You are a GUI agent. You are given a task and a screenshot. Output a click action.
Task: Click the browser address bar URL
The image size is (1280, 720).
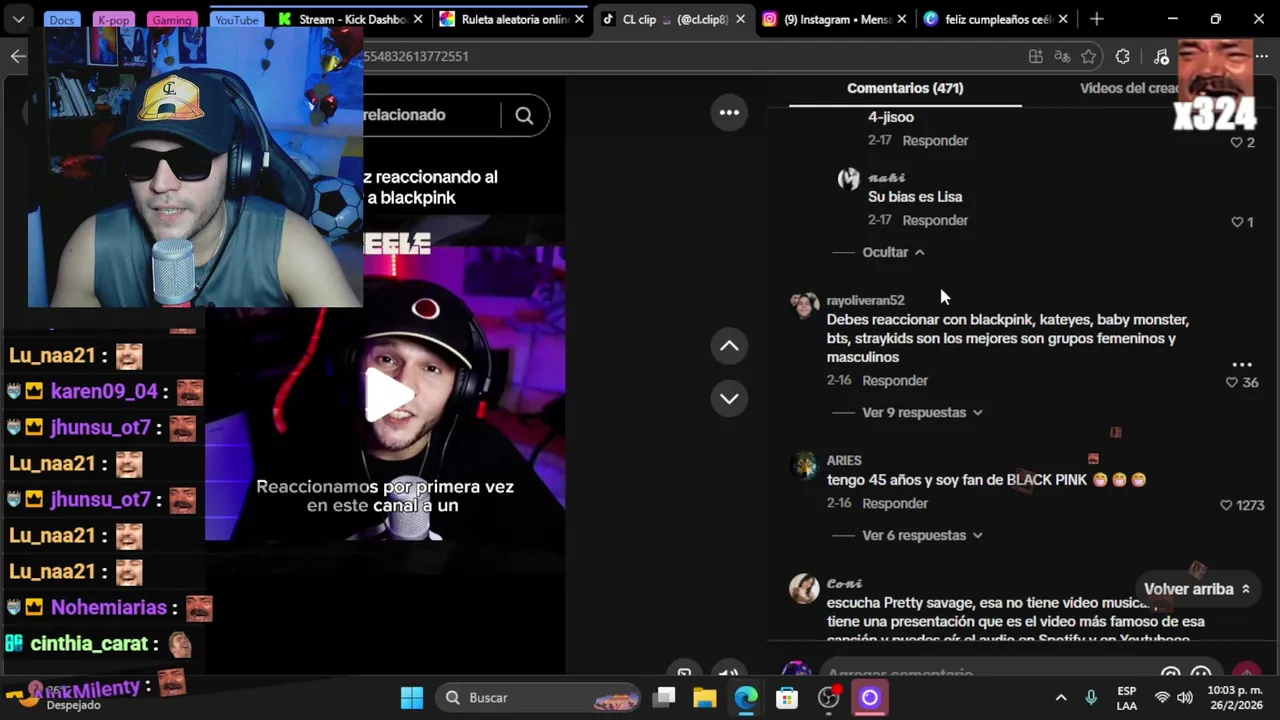coord(416,56)
